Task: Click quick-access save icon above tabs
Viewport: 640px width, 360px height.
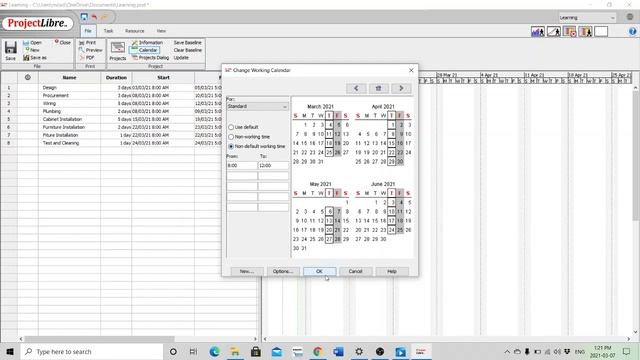Action: 84,17
